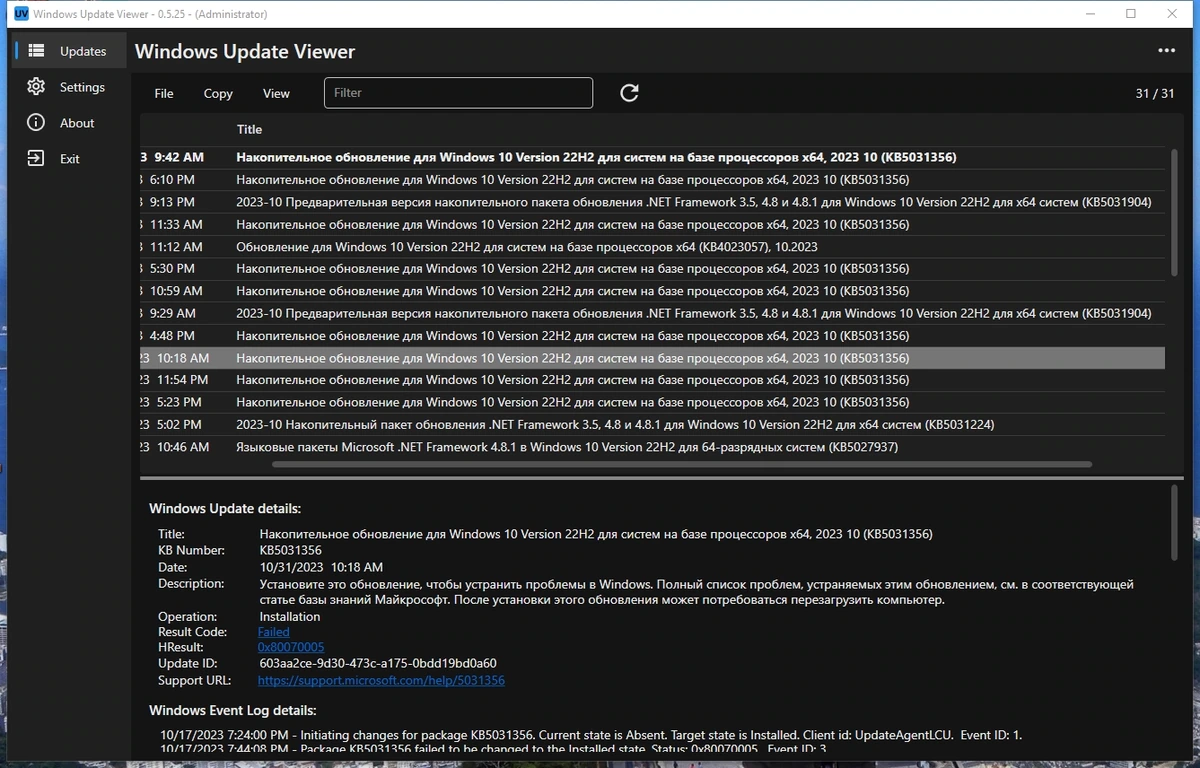
Task: Click the Update ID value 603aa2ce-9d30-473c
Action: 378,663
